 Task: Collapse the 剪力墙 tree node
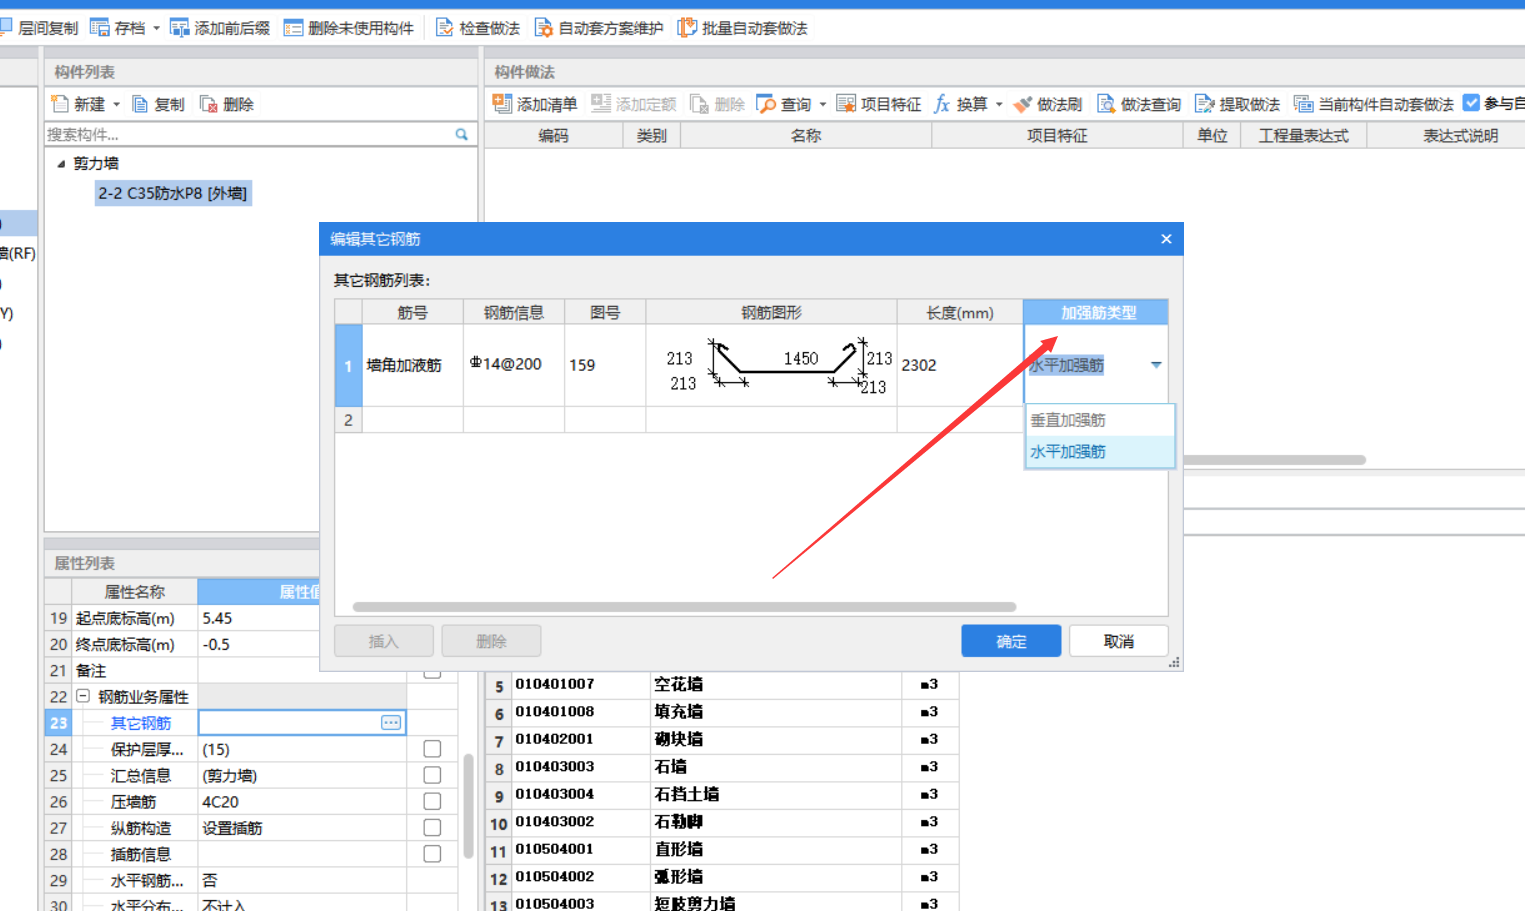(61, 163)
